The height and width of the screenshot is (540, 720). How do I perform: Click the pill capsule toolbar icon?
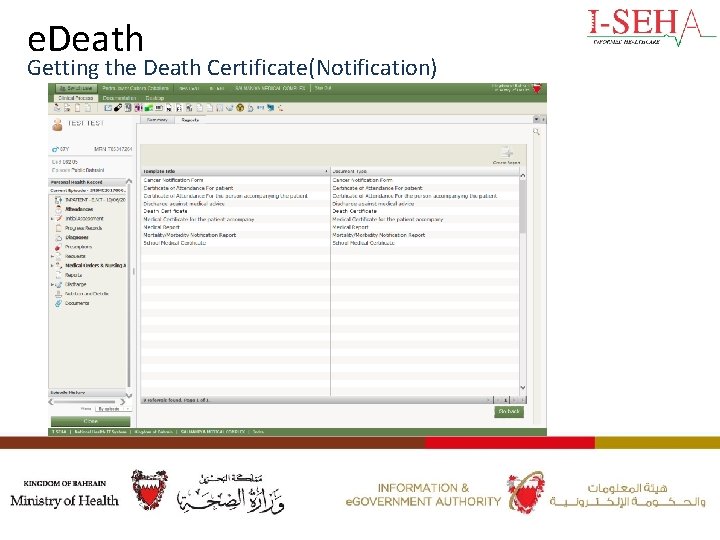pyautogui.click(x=118, y=108)
